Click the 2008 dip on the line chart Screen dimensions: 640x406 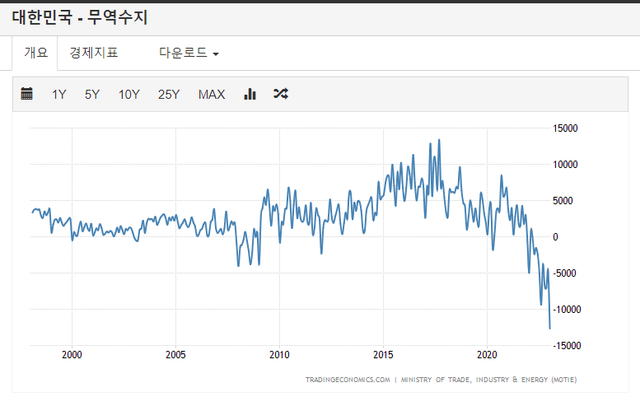(x=238, y=264)
